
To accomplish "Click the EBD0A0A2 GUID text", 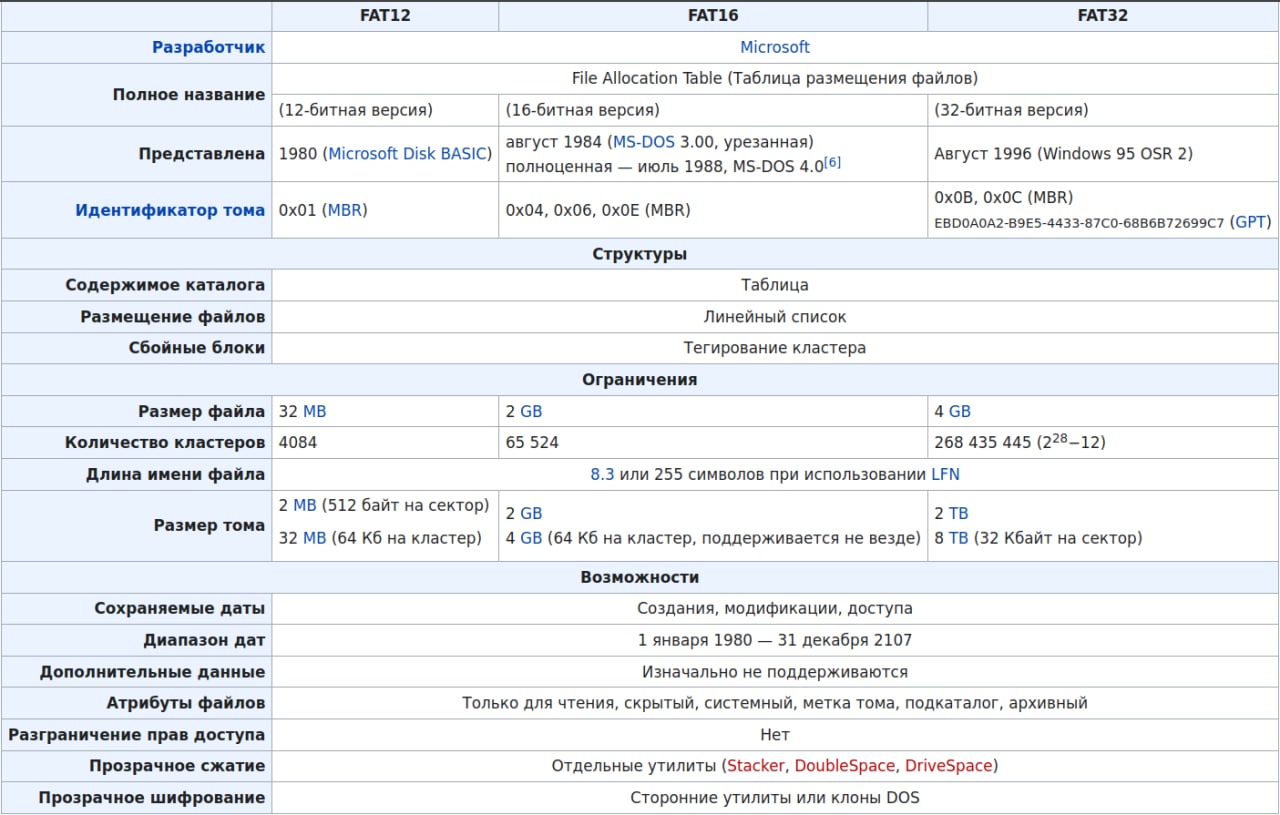I will point(1079,223).
